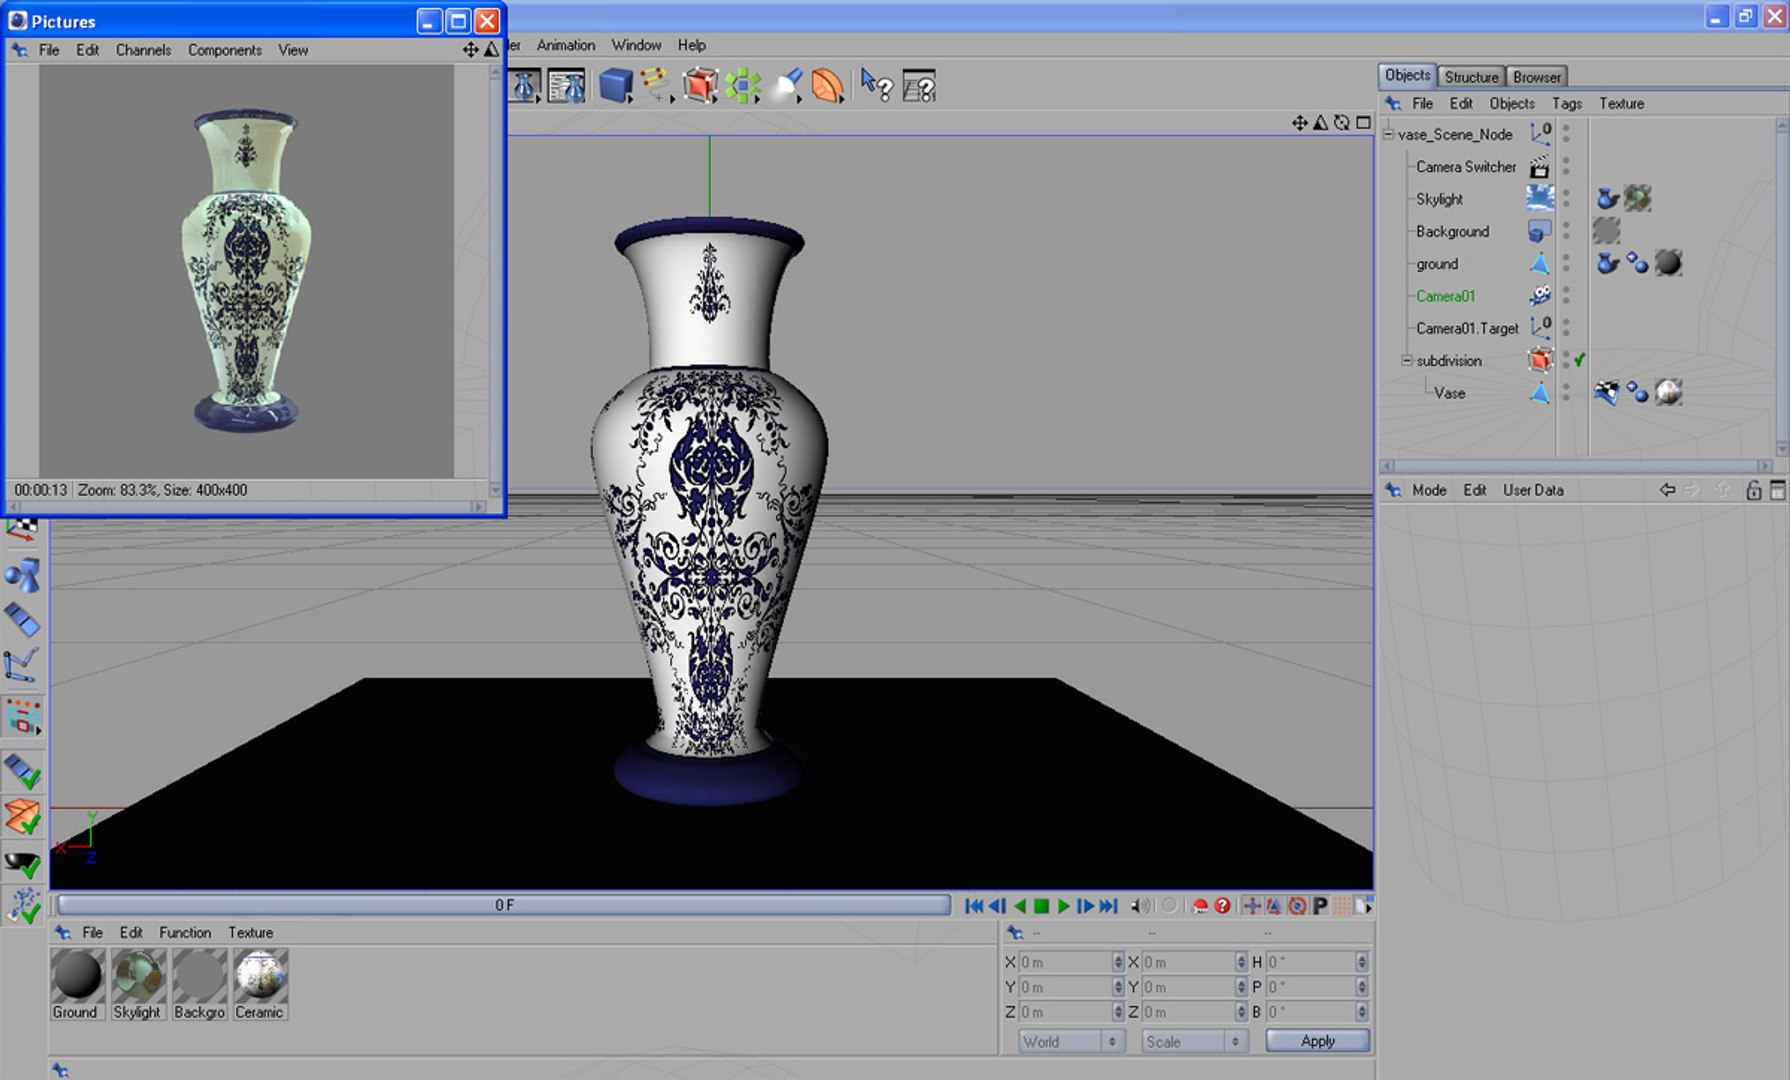Click the Vase polygon triangle icon

1540,393
